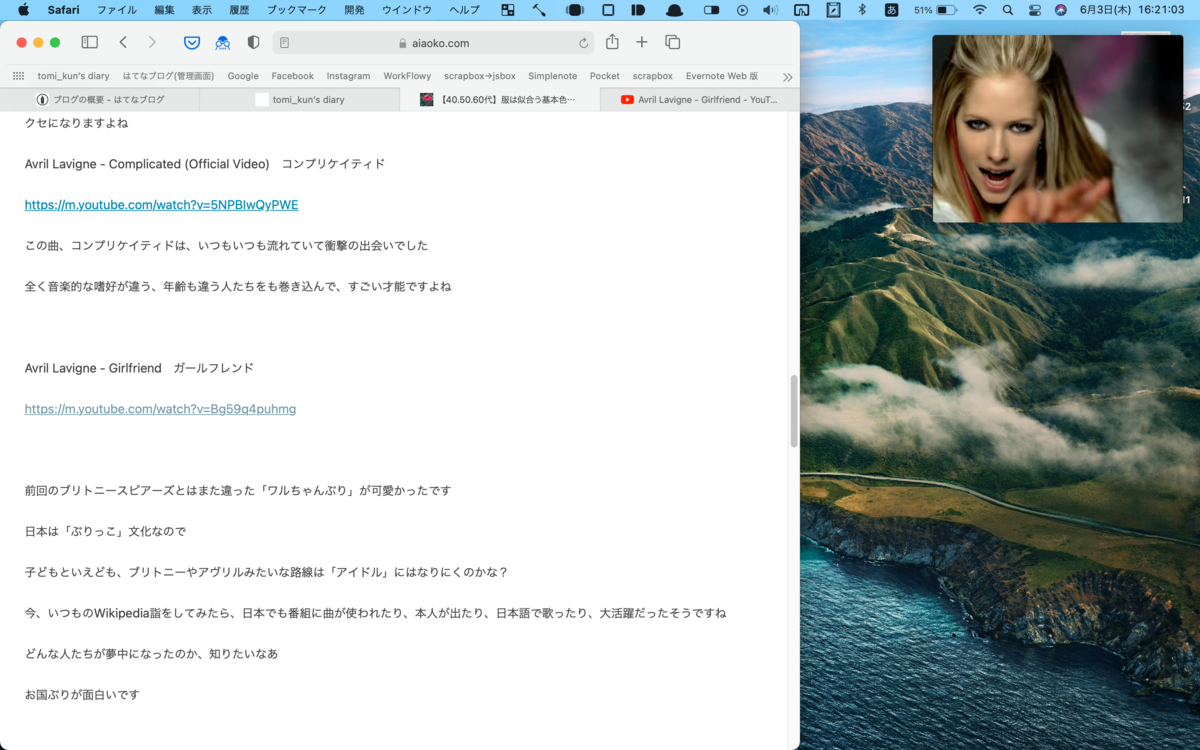Image resolution: width=1200 pixels, height=750 pixels.
Task: Open the 編集 menu
Action: (x=164, y=10)
